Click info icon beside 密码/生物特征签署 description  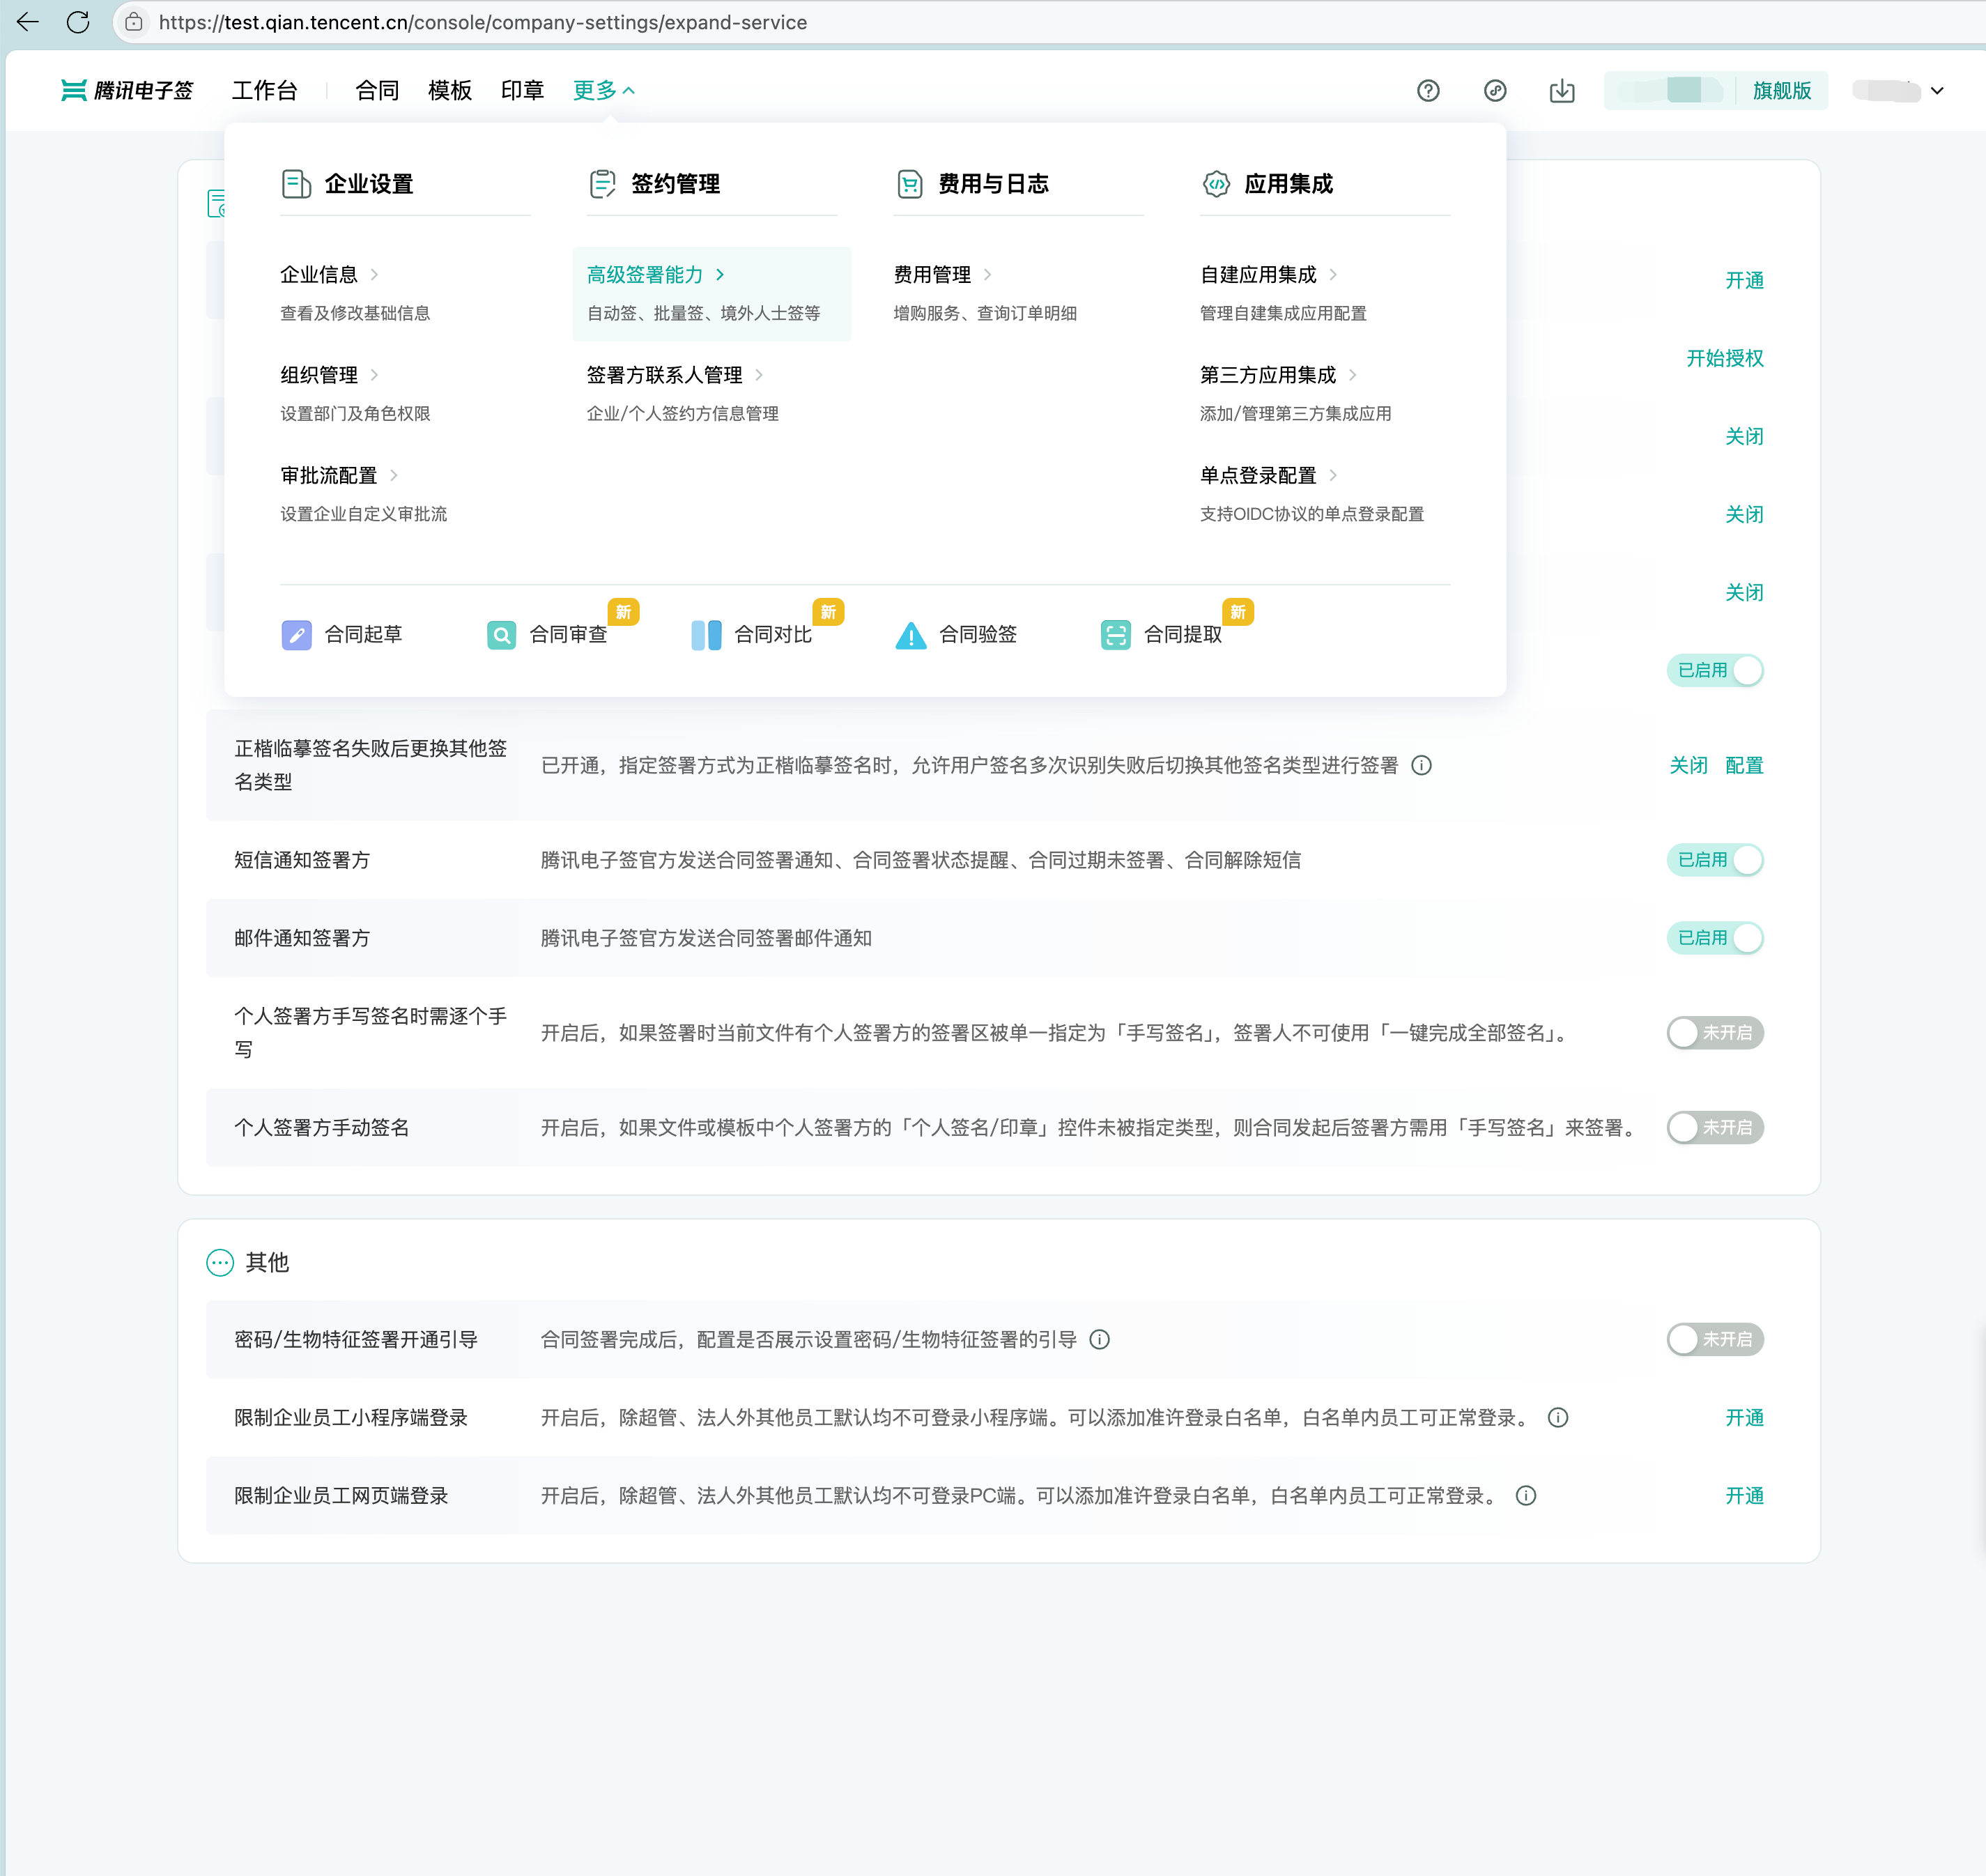click(1100, 1340)
